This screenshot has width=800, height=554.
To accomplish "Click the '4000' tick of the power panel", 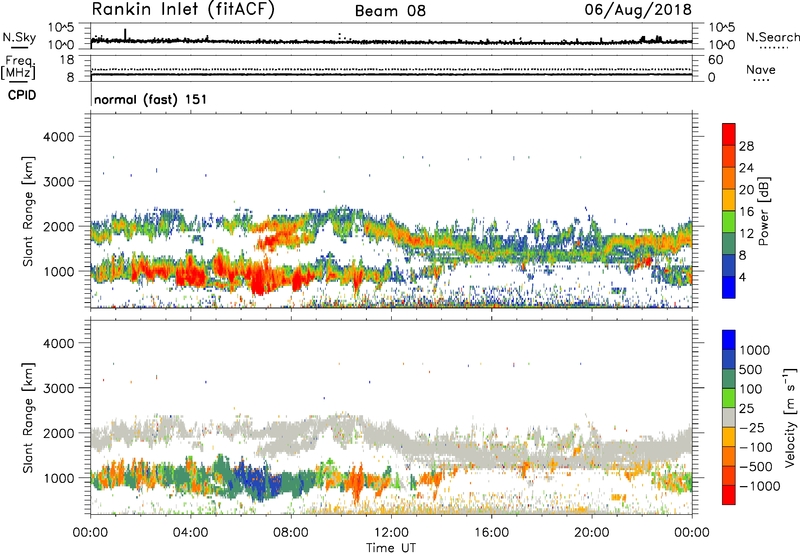I will click(59, 137).
